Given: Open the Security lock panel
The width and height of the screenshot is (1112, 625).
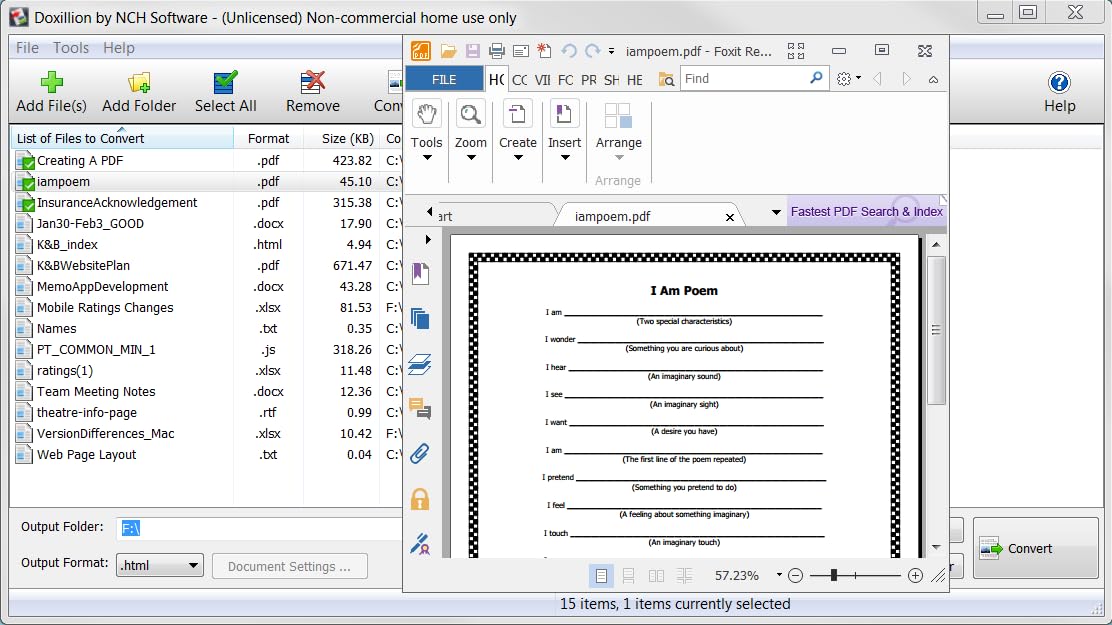Looking at the screenshot, I should (420, 499).
